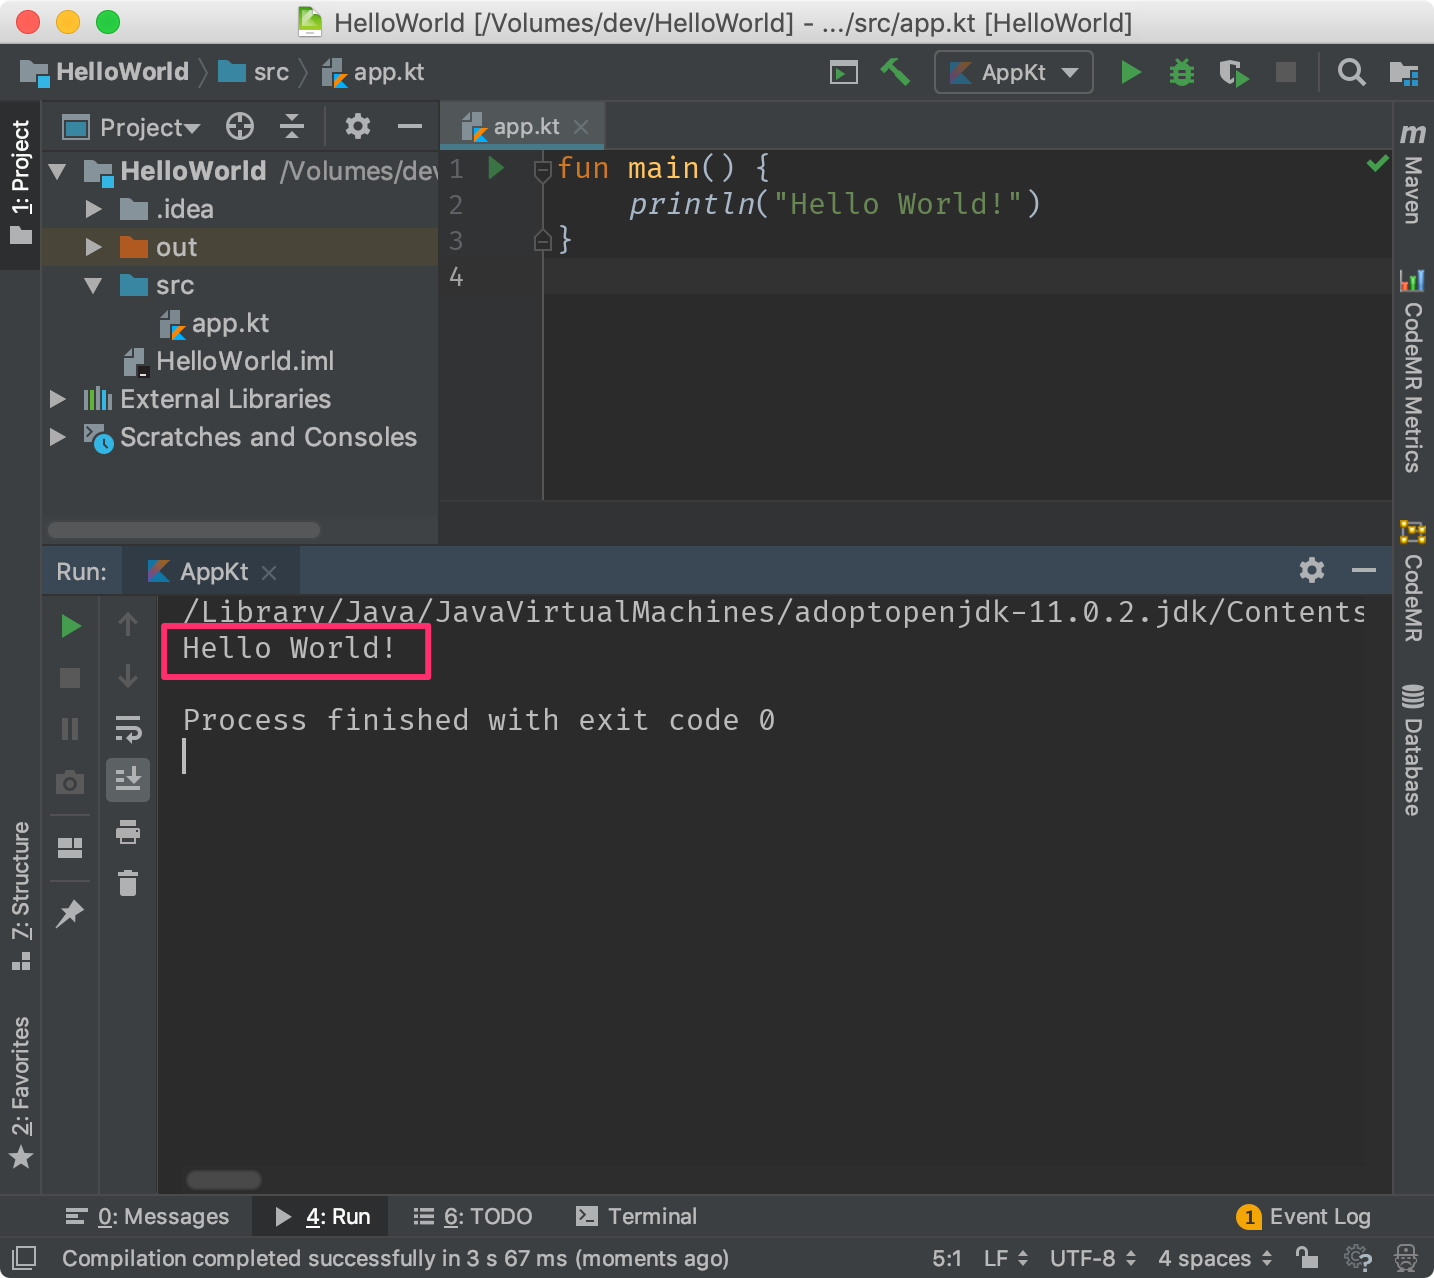Open the AppKt run configuration dropdown
The image size is (1434, 1278).
click(x=1014, y=72)
